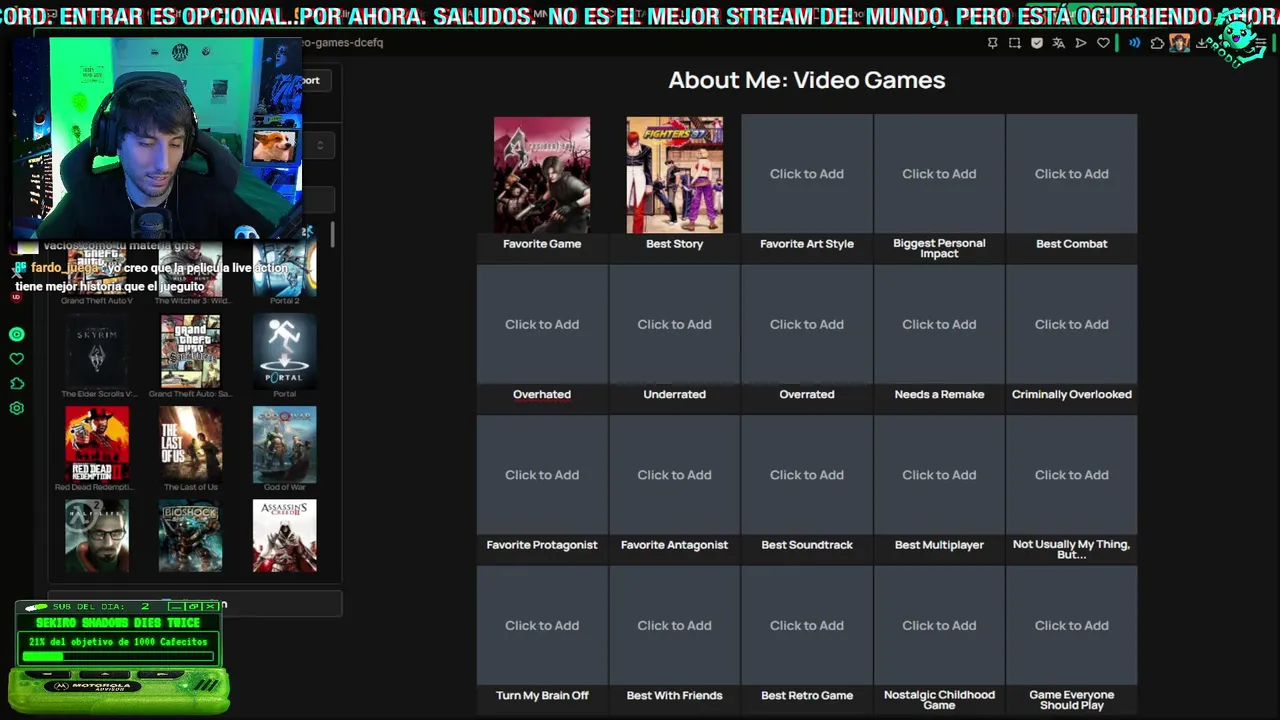Click the browser address bar URL
This screenshot has height=720, width=1280.
click(x=342, y=43)
